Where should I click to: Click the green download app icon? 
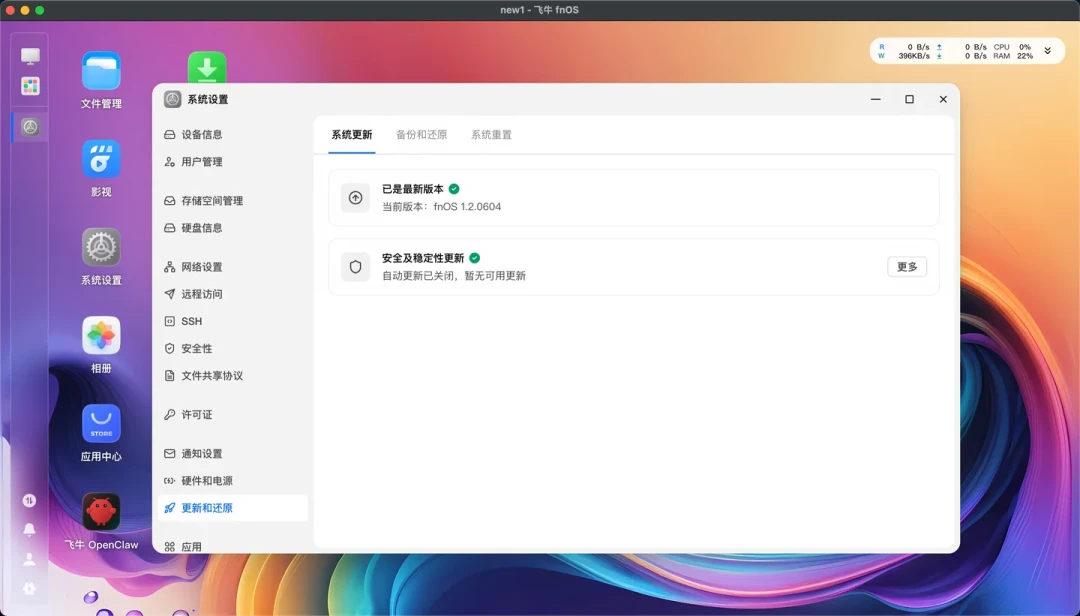pos(207,68)
